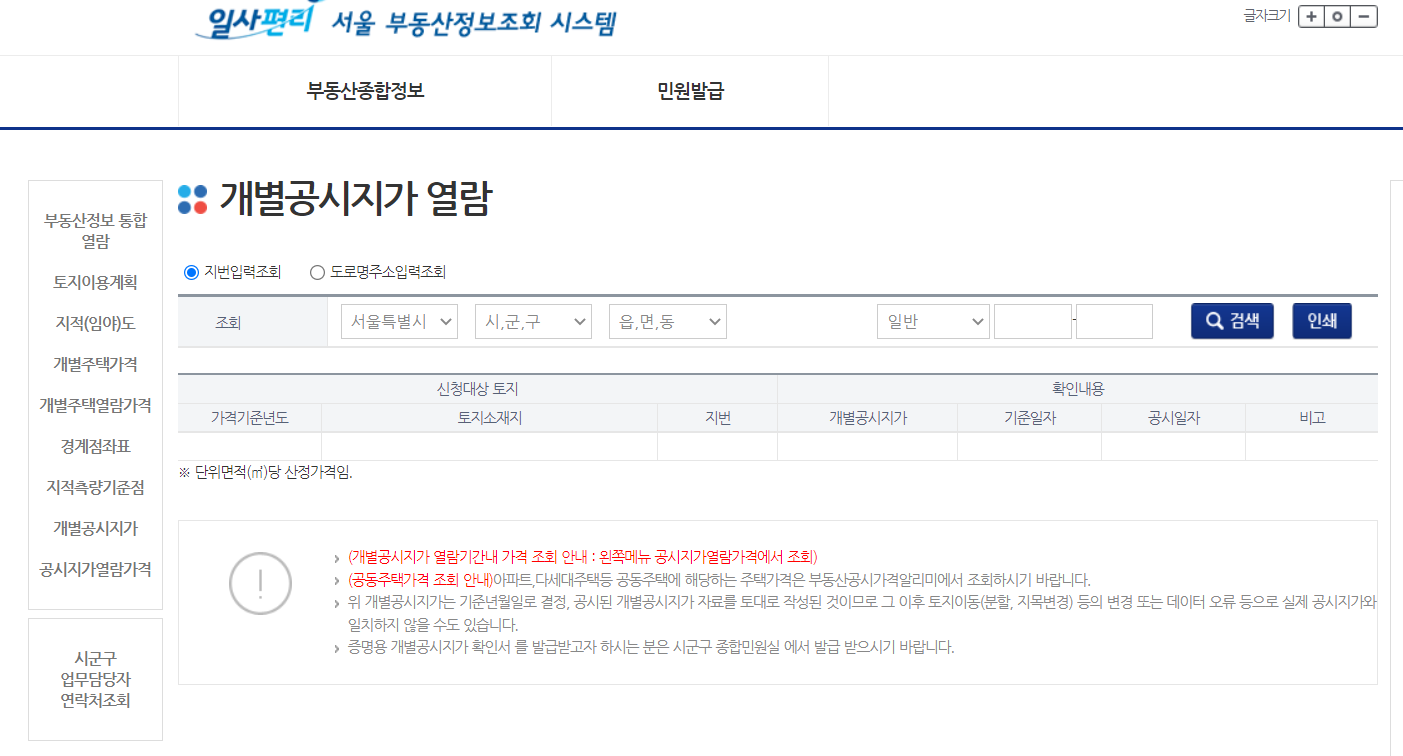This screenshot has height=756, width=1403.
Task: Open the 서울특별시 dropdown
Action: click(399, 321)
